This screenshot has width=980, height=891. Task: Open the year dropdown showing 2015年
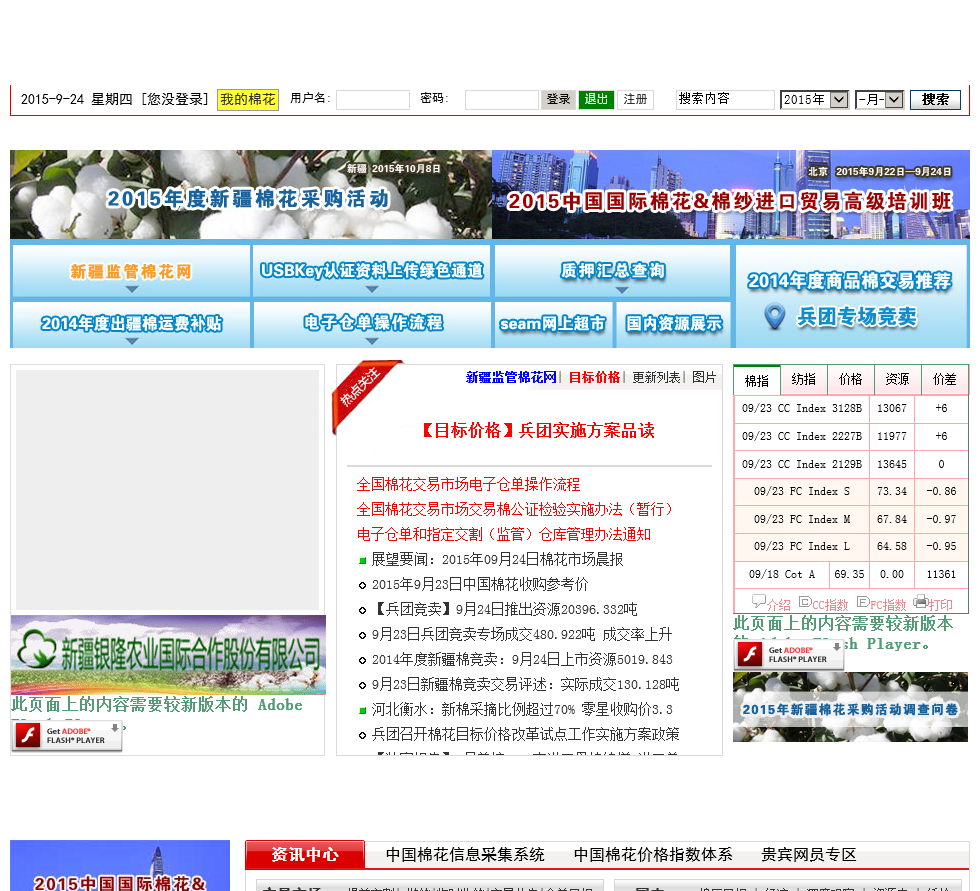(x=814, y=99)
